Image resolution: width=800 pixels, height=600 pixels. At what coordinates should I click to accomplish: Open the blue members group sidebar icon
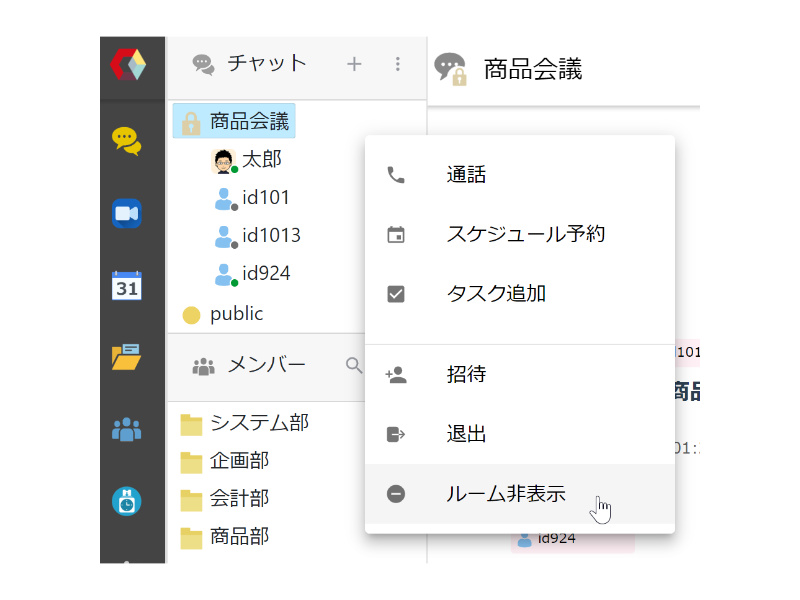pos(127,430)
